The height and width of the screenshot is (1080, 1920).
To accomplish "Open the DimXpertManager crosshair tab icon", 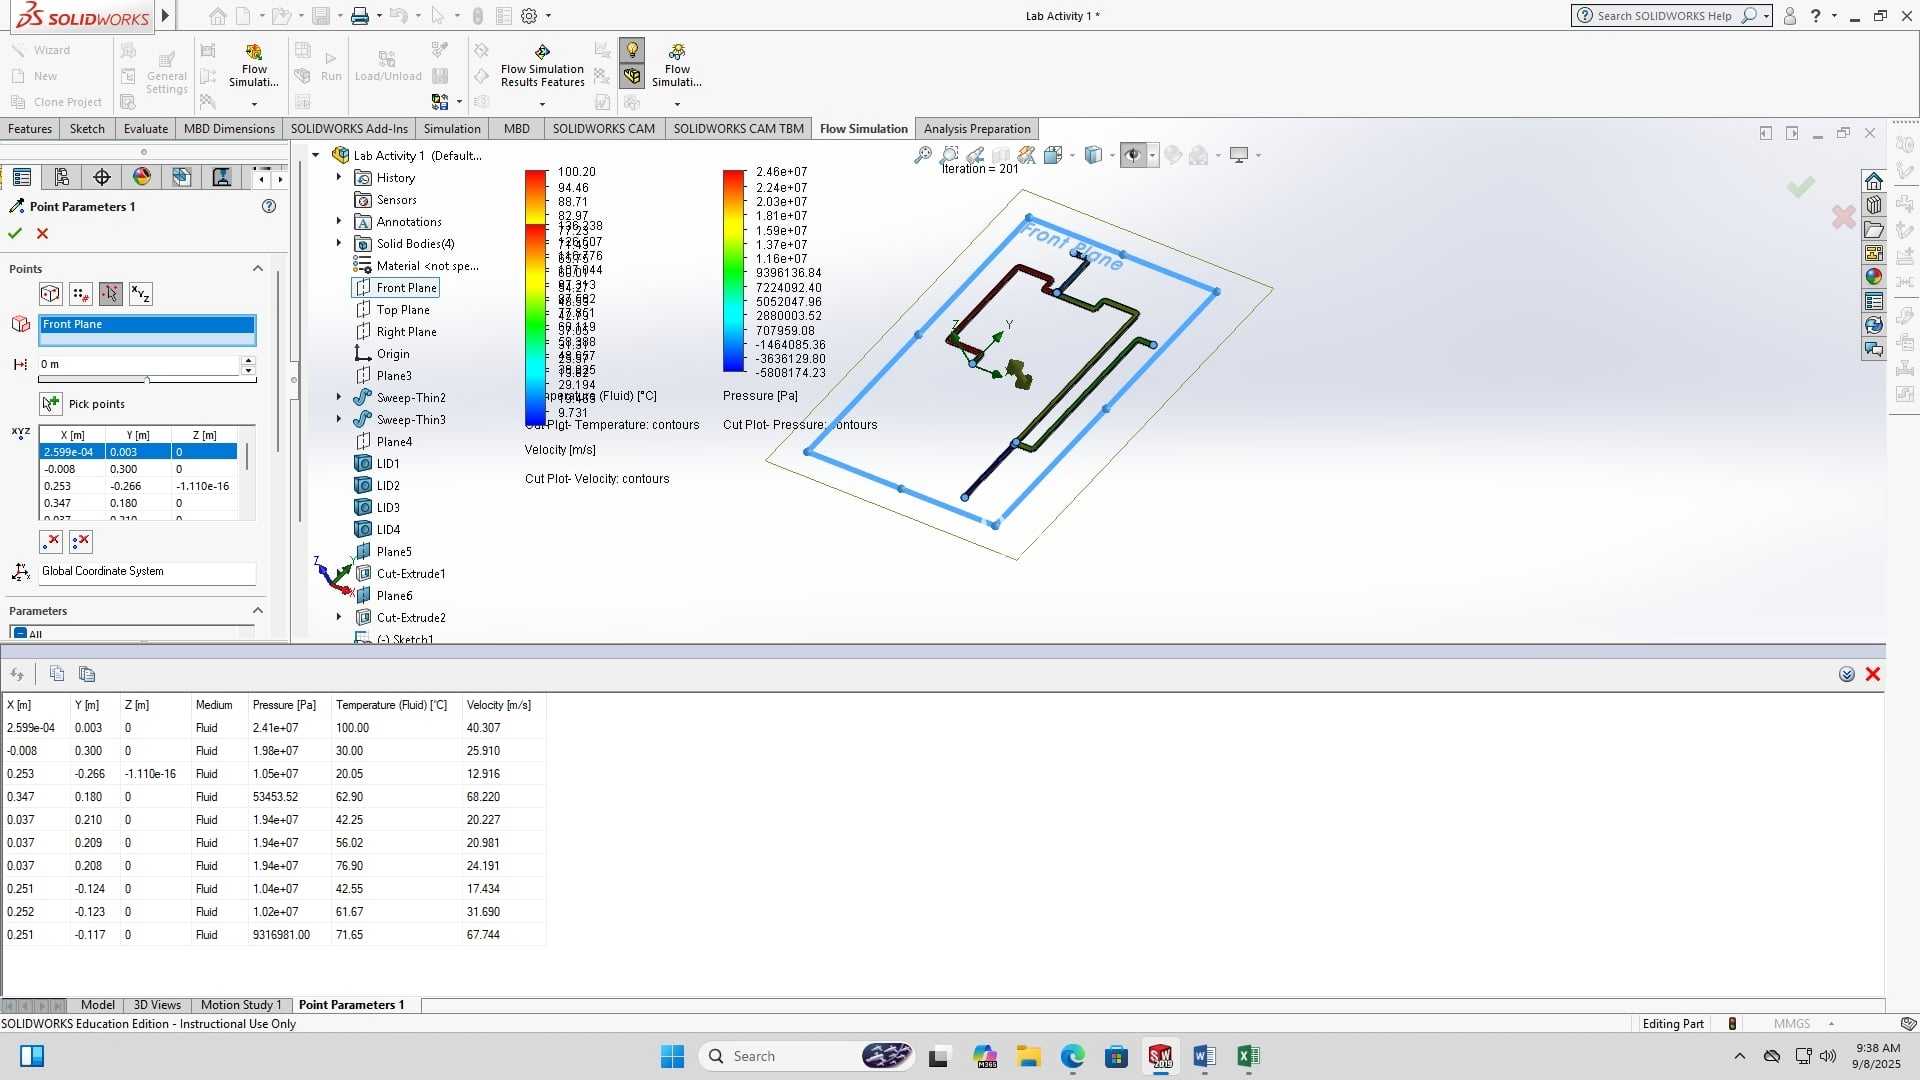I will click(102, 177).
